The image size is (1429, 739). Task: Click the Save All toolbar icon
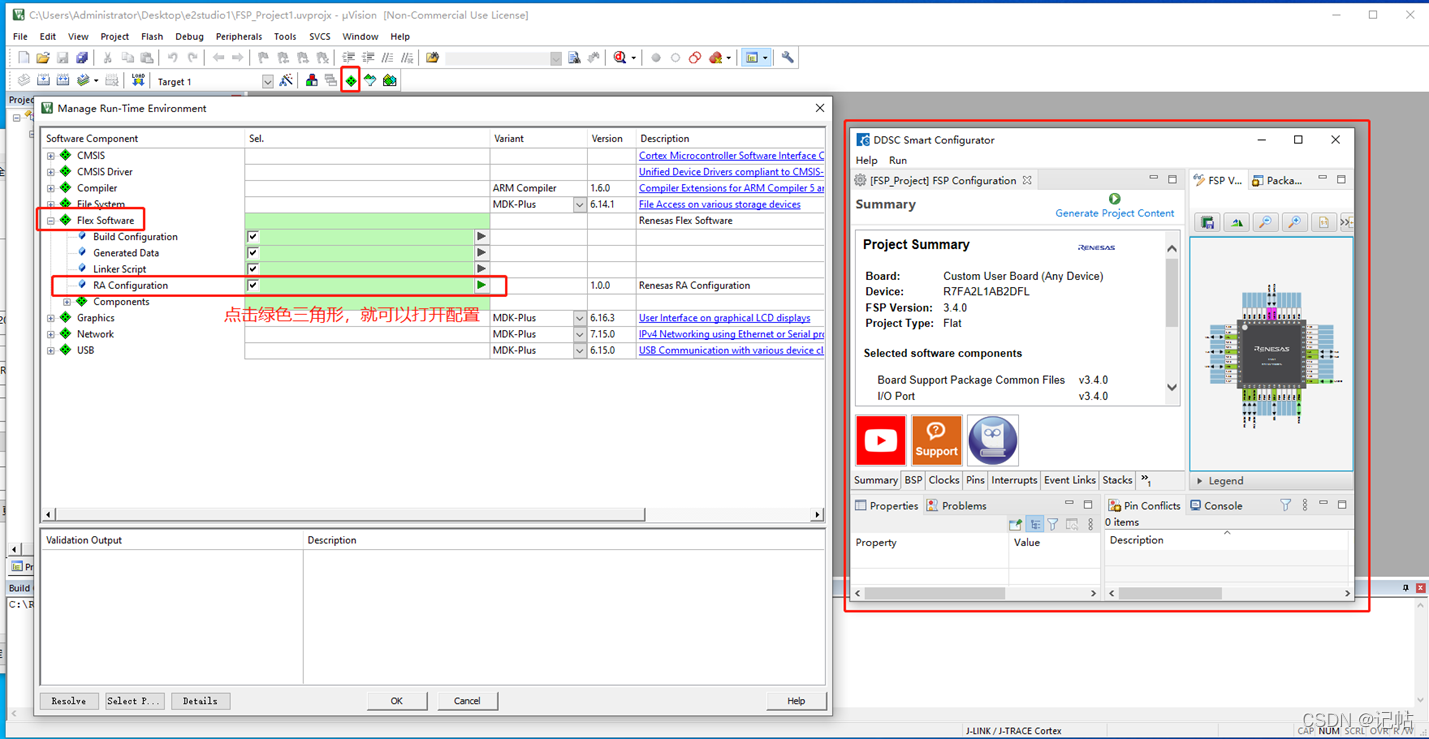(x=82, y=58)
